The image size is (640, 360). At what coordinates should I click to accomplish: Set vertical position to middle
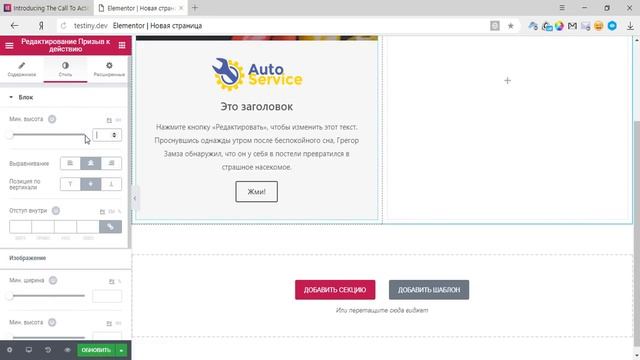(91, 184)
